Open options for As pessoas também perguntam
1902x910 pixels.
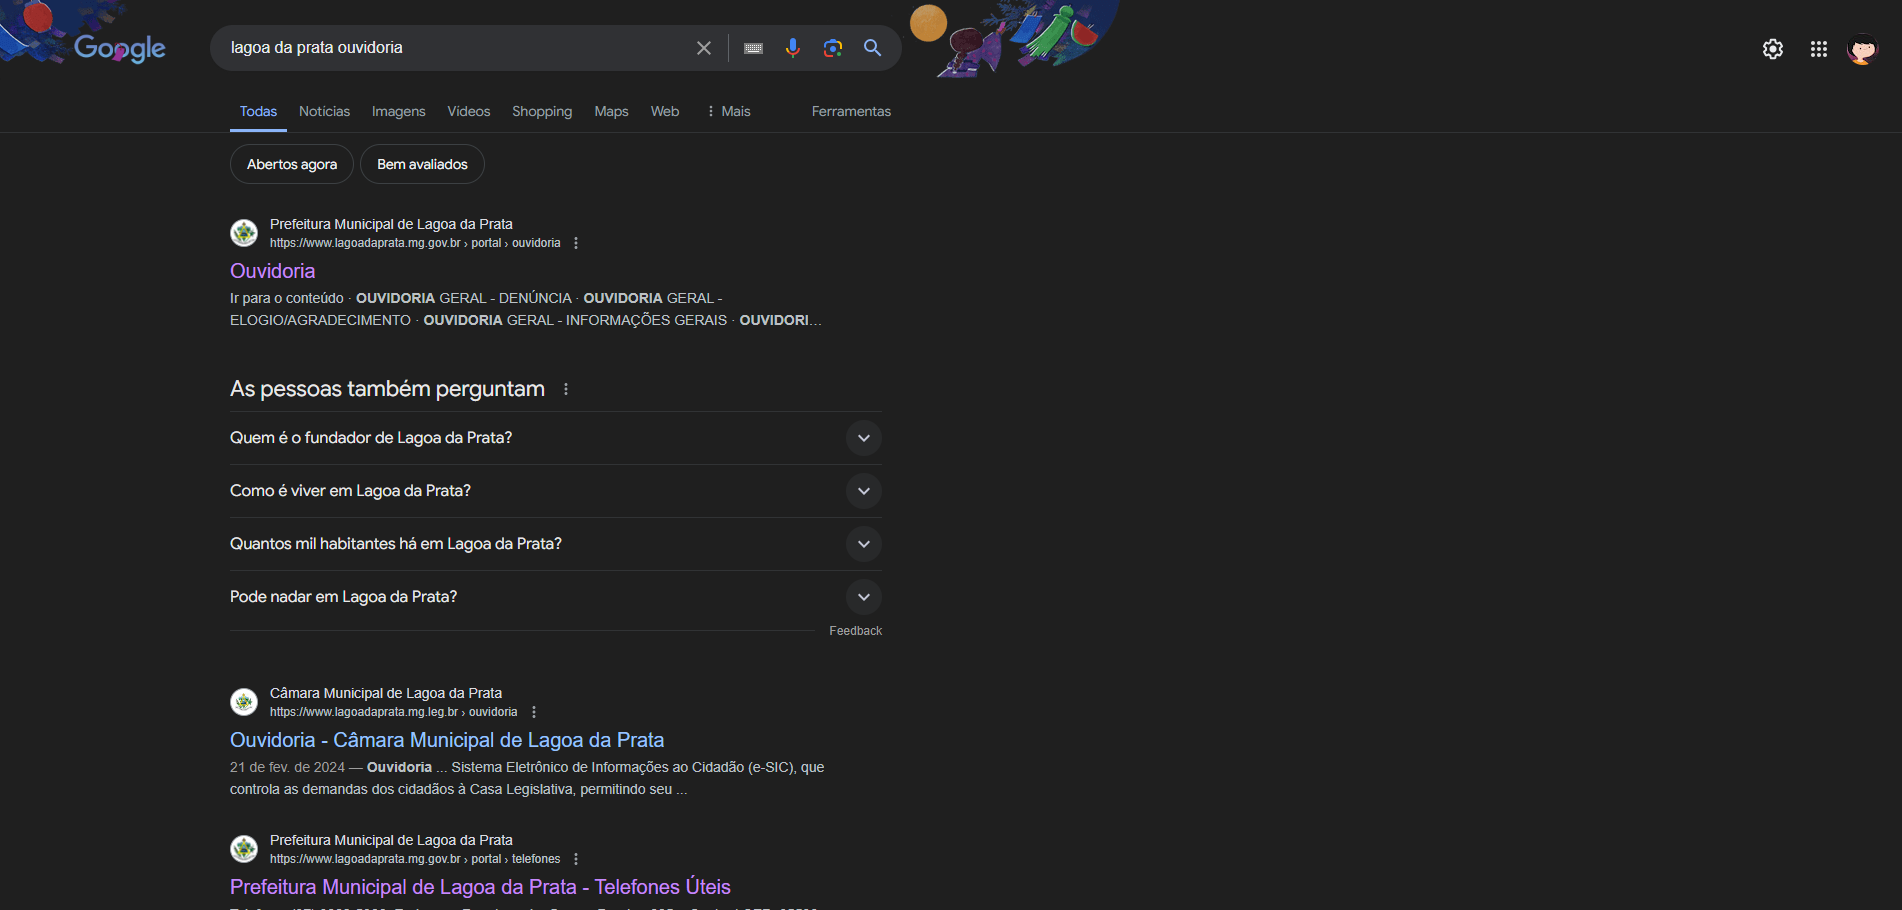click(x=566, y=389)
